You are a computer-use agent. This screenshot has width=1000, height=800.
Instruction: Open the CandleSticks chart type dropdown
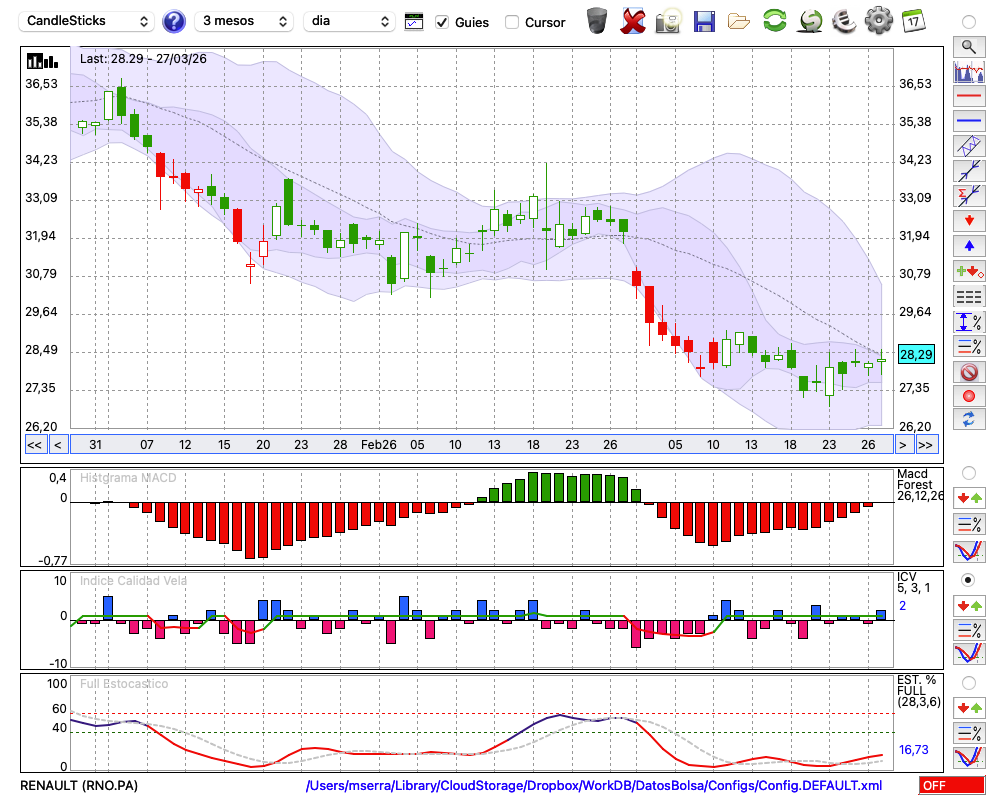click(88, 21)
